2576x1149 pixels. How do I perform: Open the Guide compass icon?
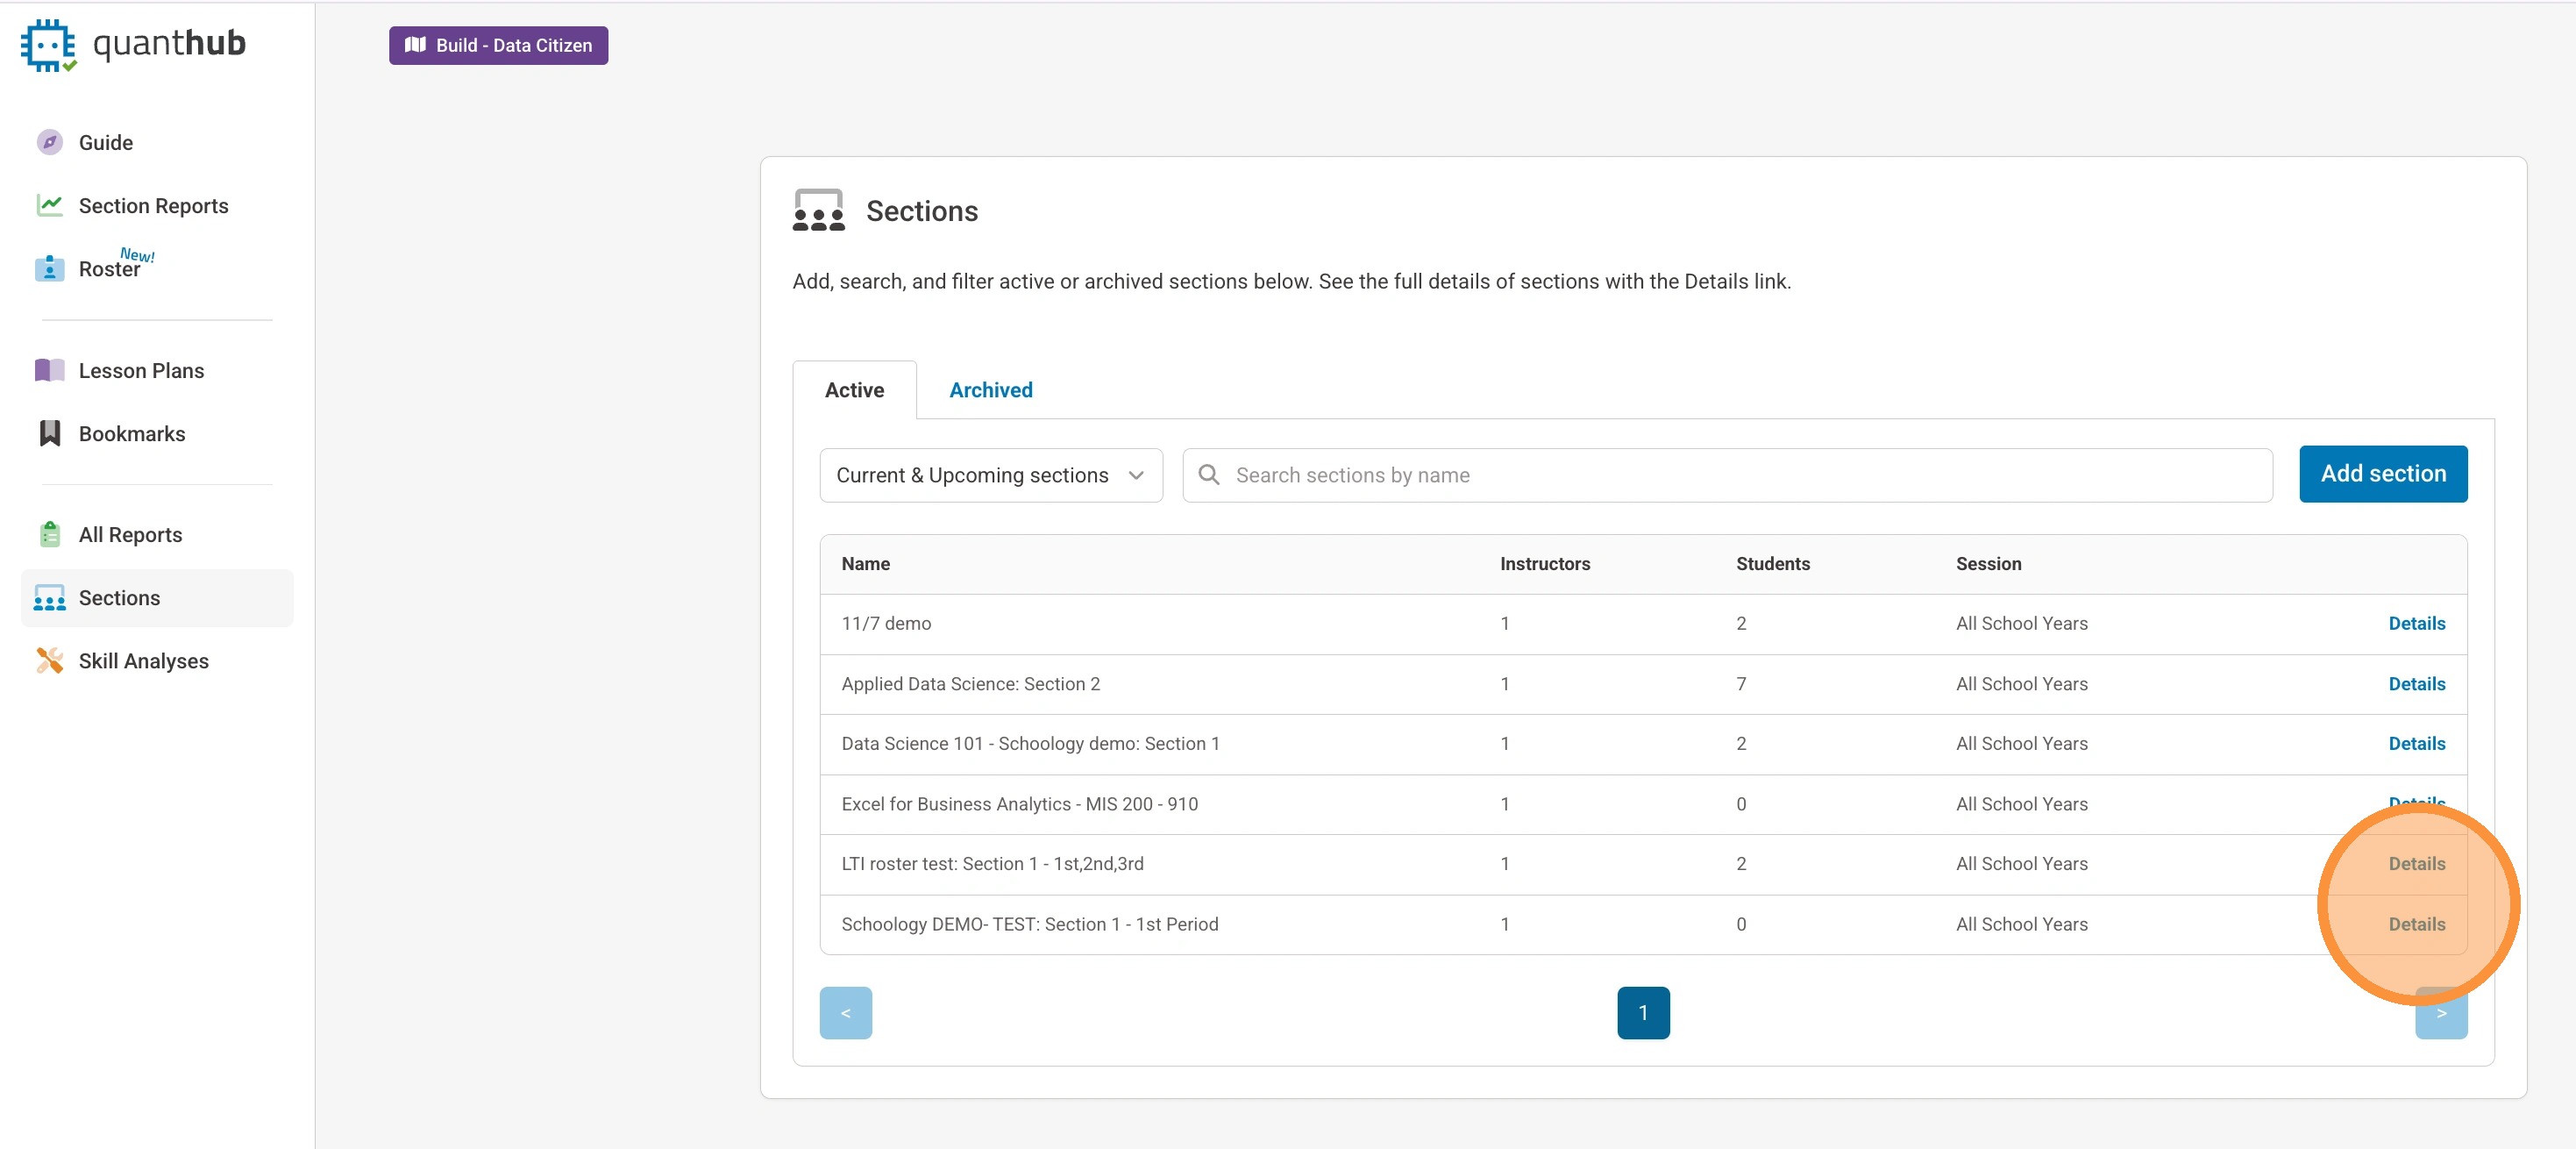[49, 142]
